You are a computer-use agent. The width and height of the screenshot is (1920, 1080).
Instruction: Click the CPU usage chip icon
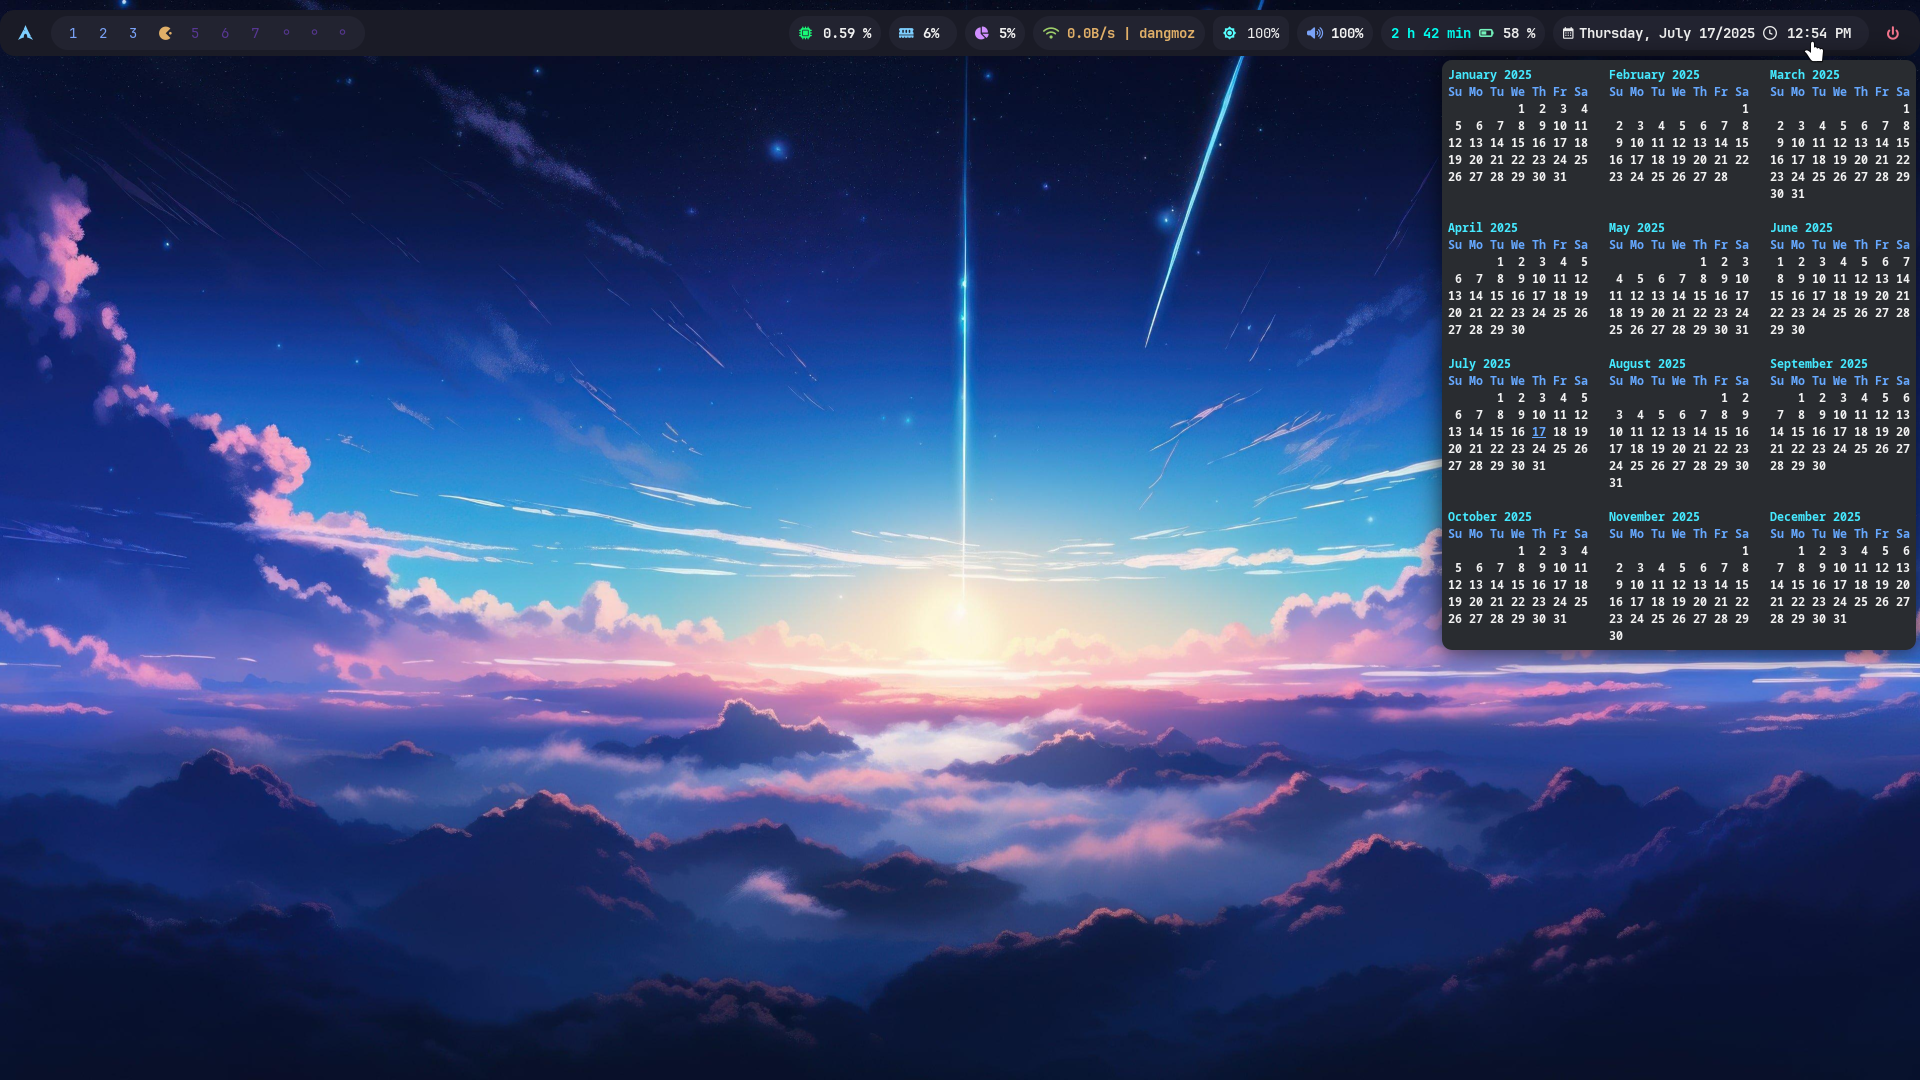805,33
